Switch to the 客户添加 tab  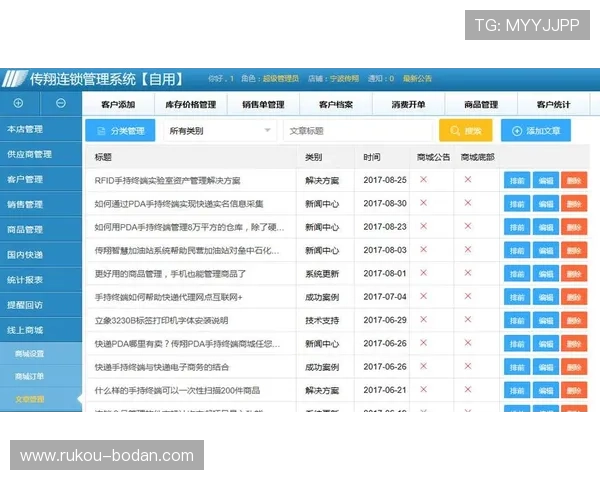[118, 104]
